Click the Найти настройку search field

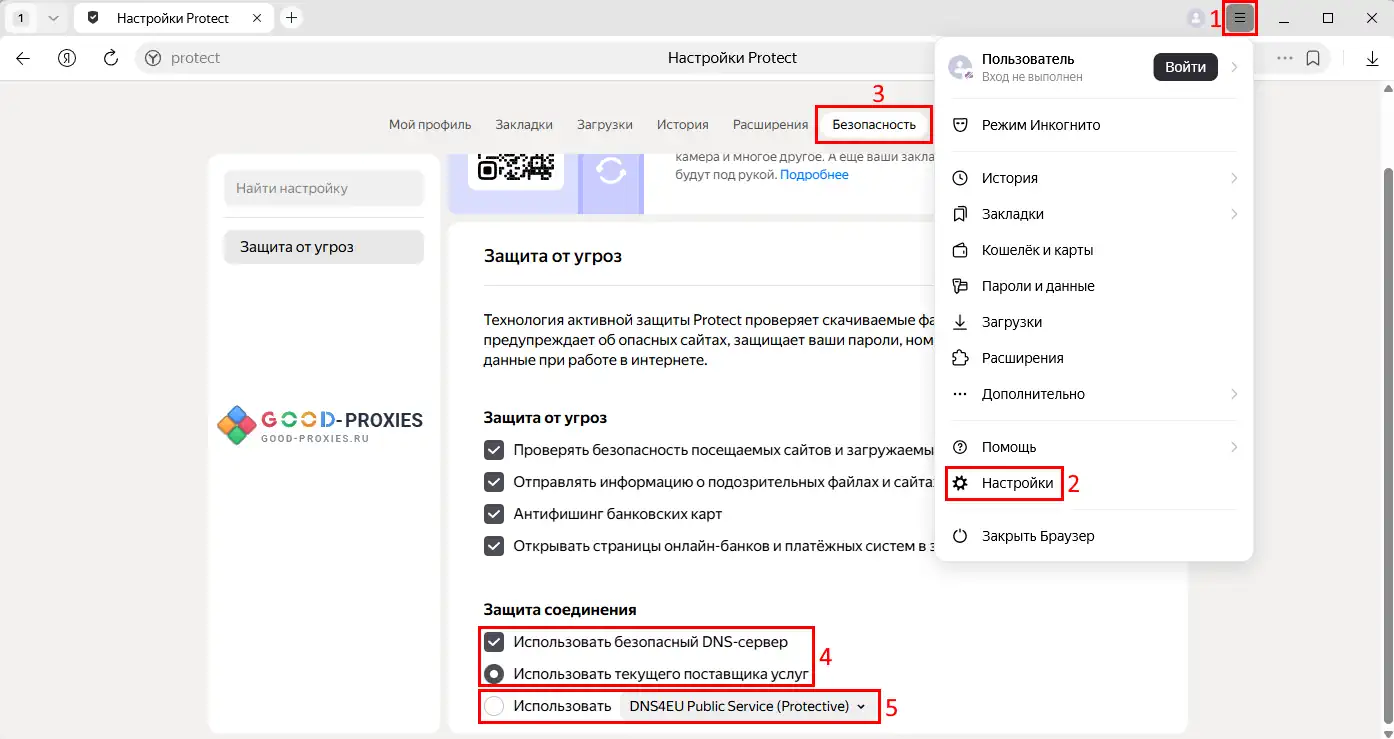tap(324, 188)
